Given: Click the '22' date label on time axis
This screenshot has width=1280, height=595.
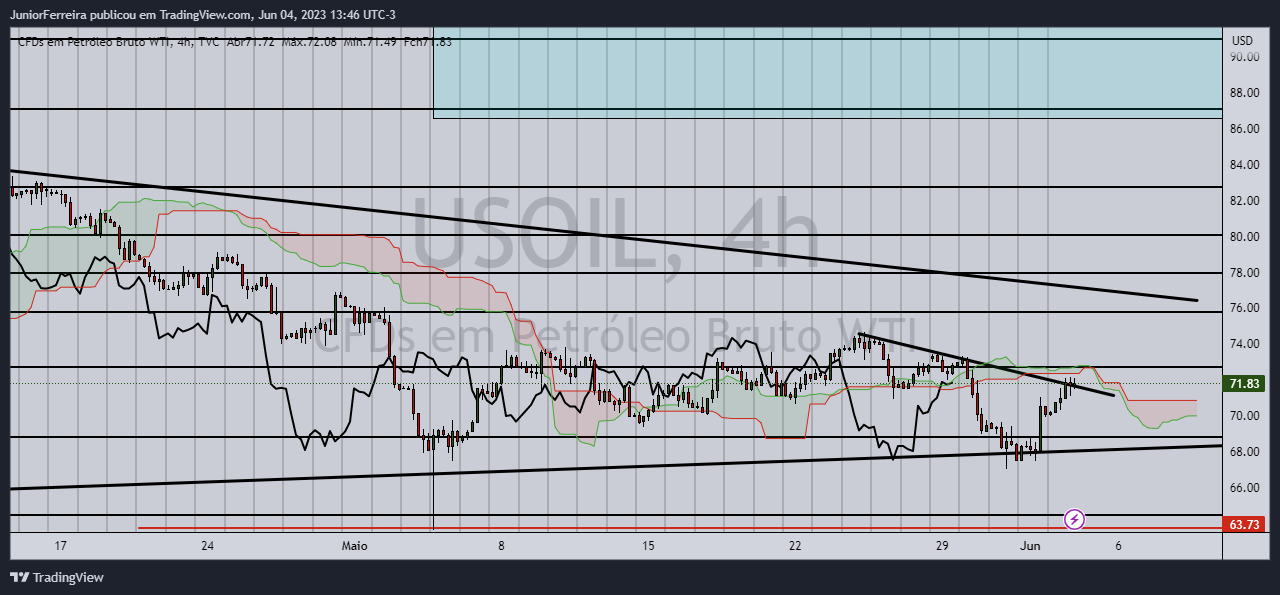Looking at the screenshot, I should click(x=795, y=546).
